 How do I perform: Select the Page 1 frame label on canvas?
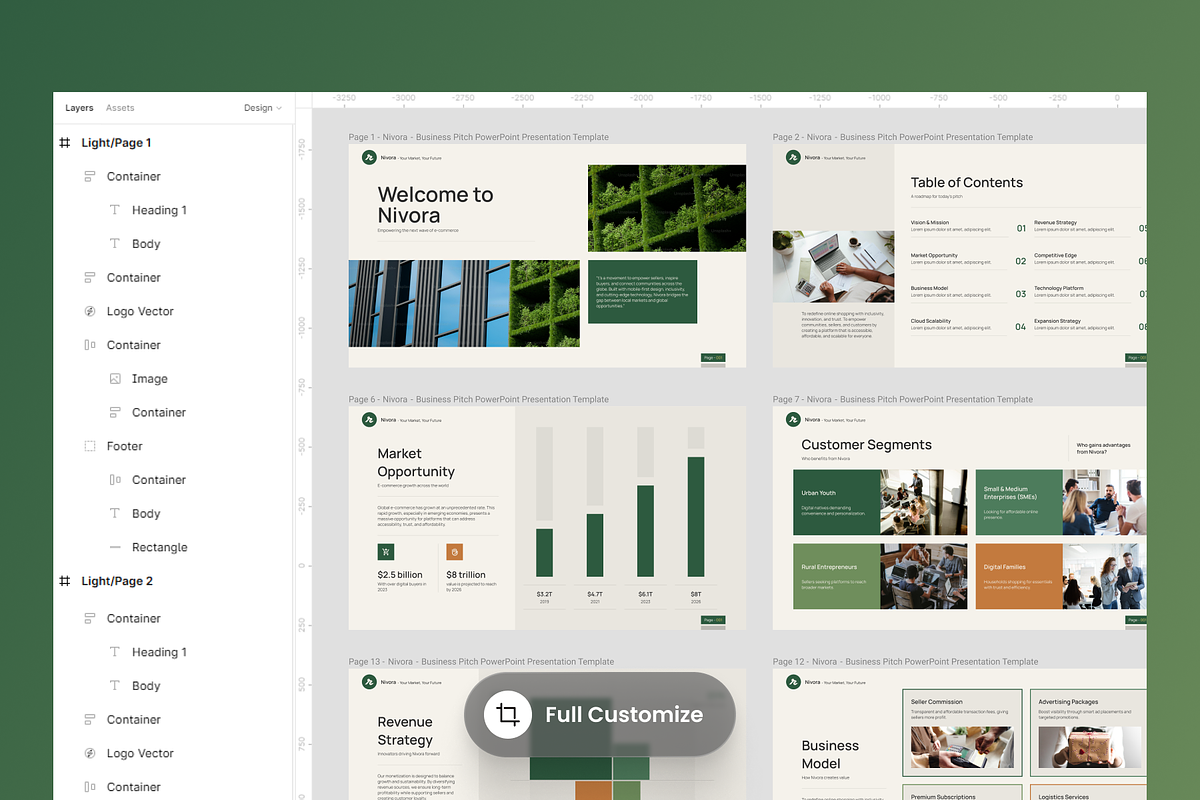478,137
